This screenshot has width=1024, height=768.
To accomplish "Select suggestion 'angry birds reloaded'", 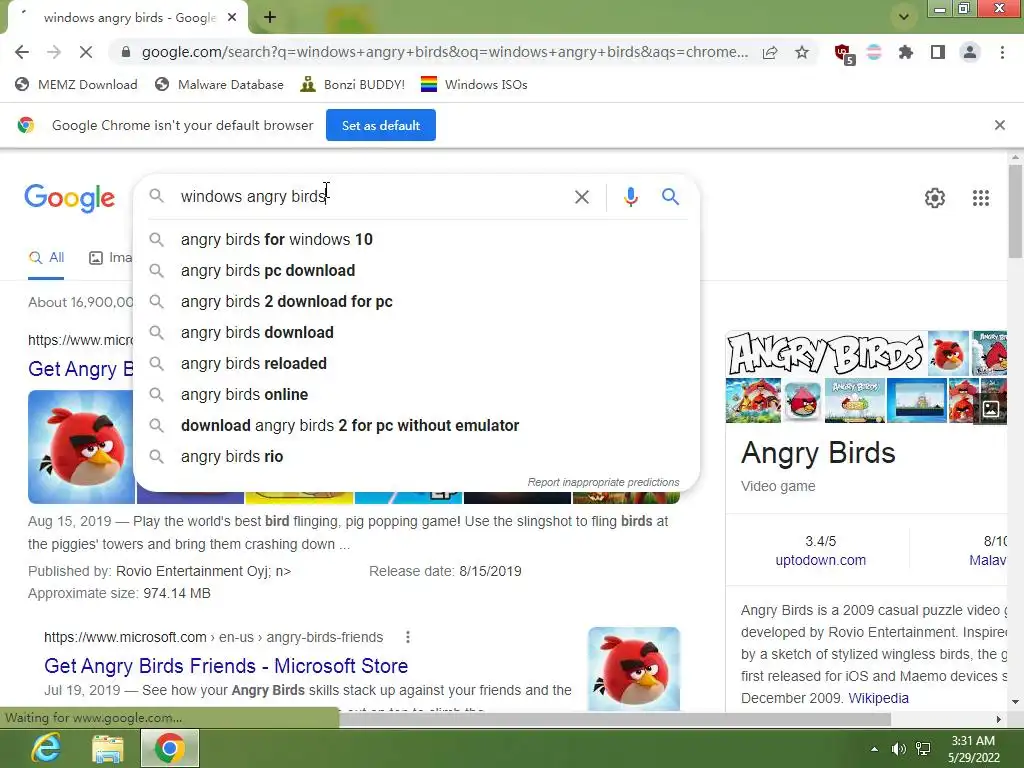I will tap(417, 364).
